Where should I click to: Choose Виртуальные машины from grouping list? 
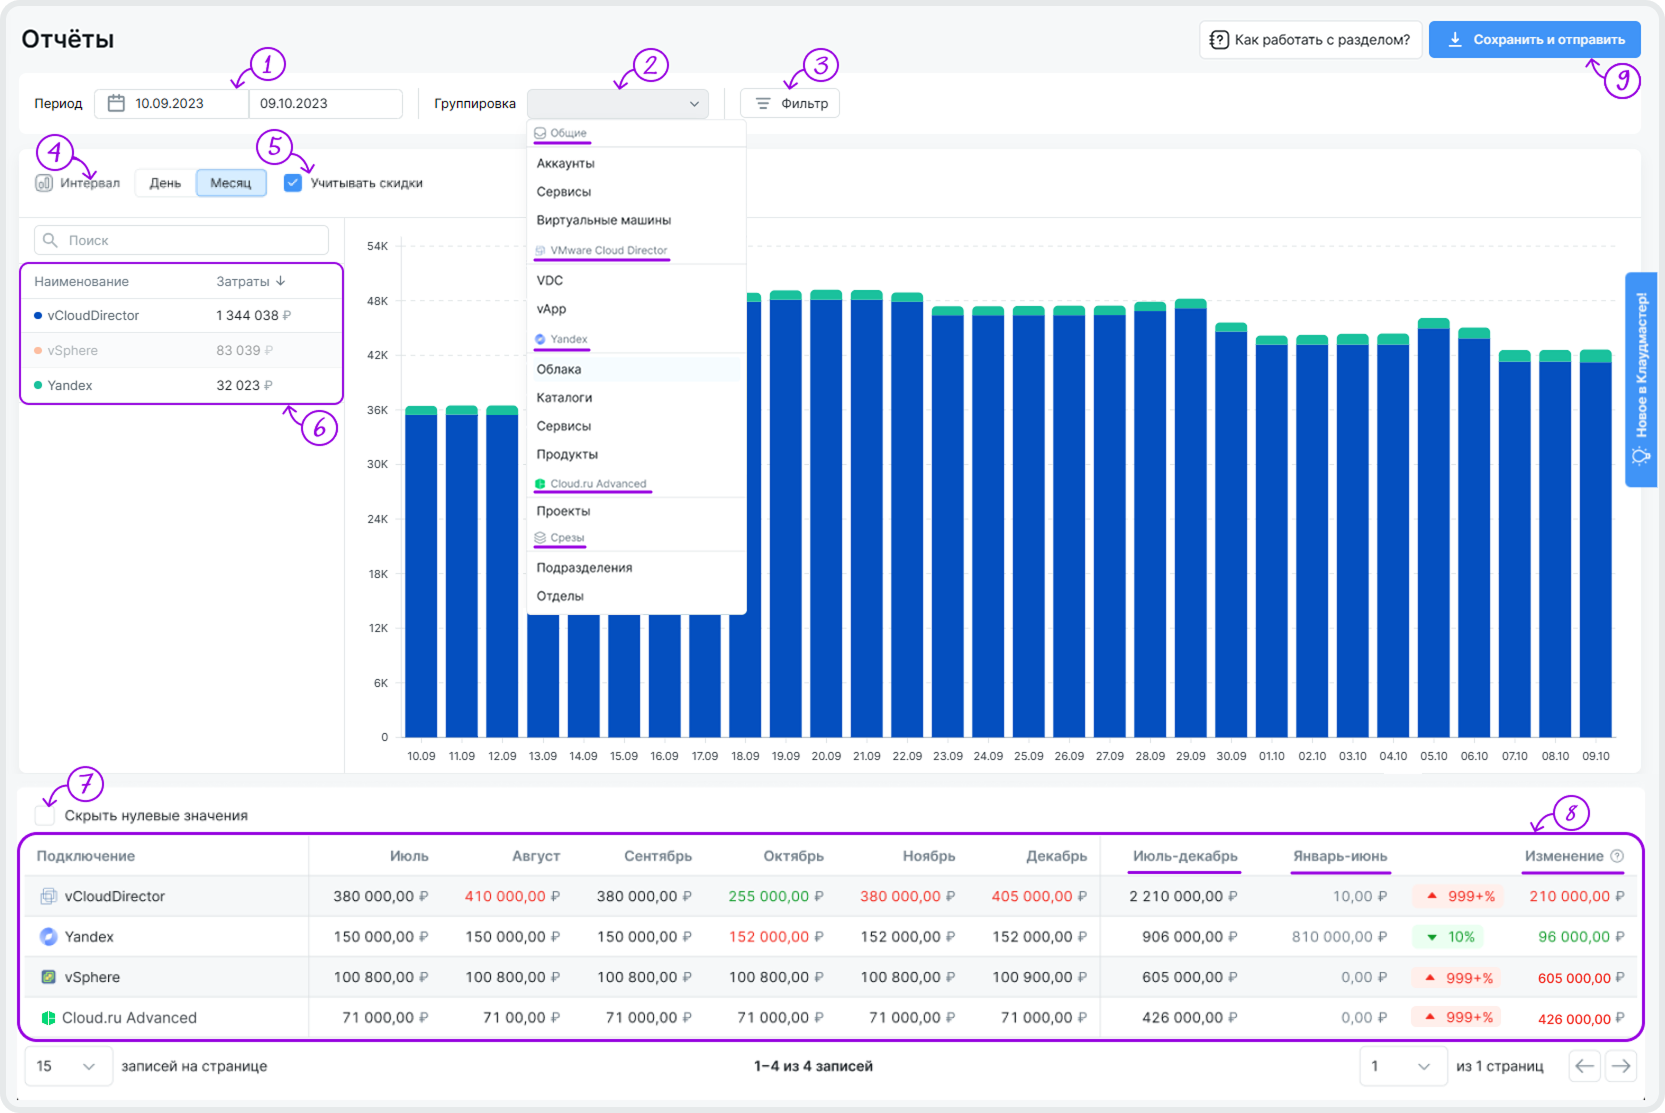point(603,220)
